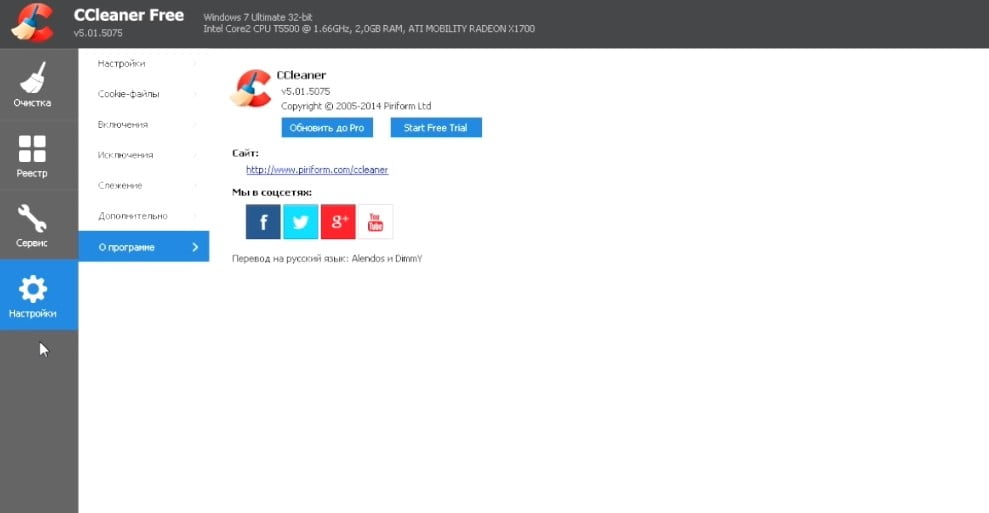989x513 pixels.
Task: Click the v5.01.5075 version under the header title
Action: tap(98, 33)
